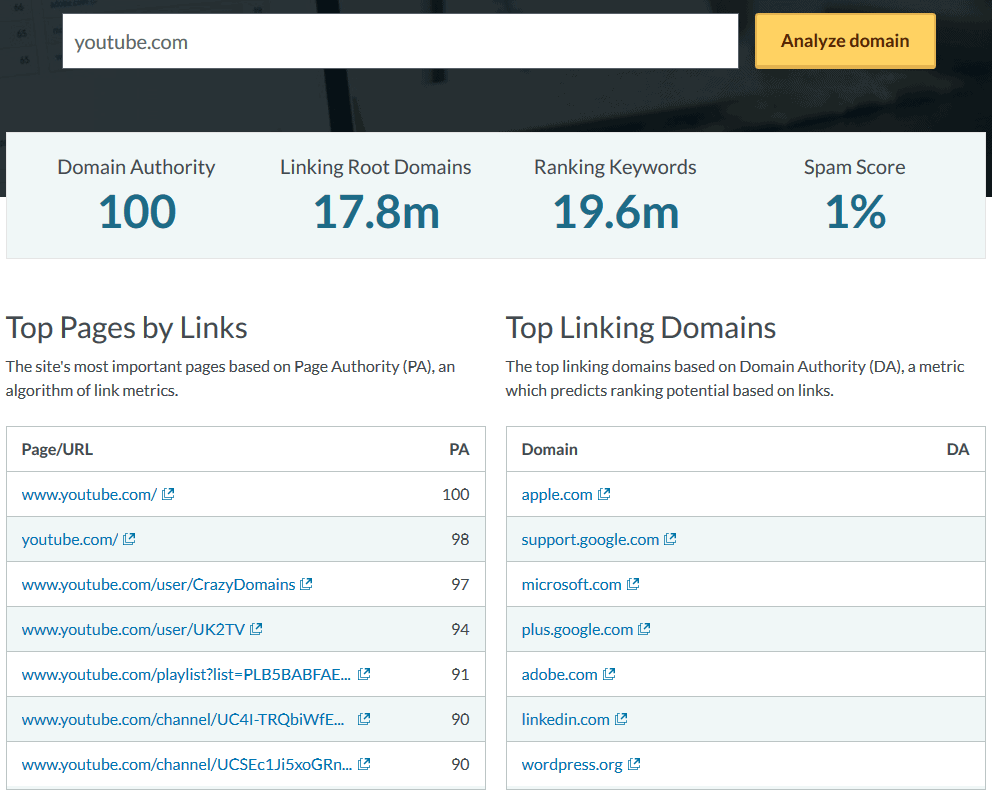This screenshot has height=800, width=992.
Task: Follow the channel/UC4I-TRQbiWfE link
Action: click(x=183, y=720)
